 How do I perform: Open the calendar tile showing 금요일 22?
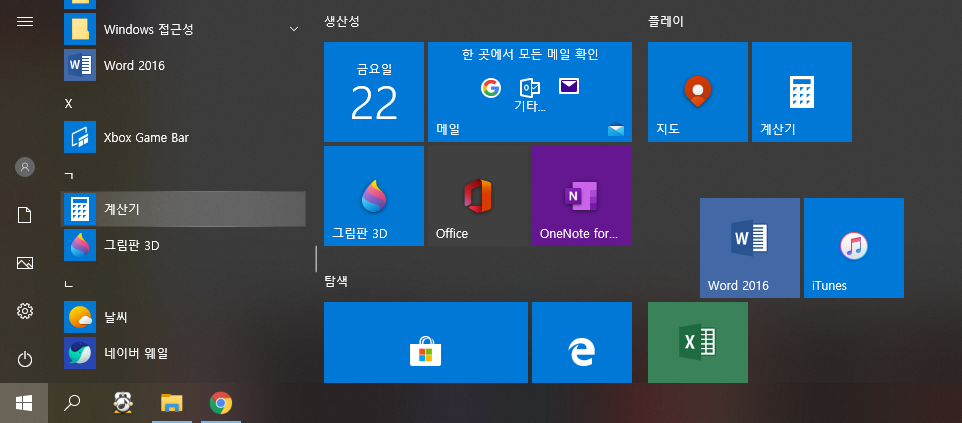374,92
